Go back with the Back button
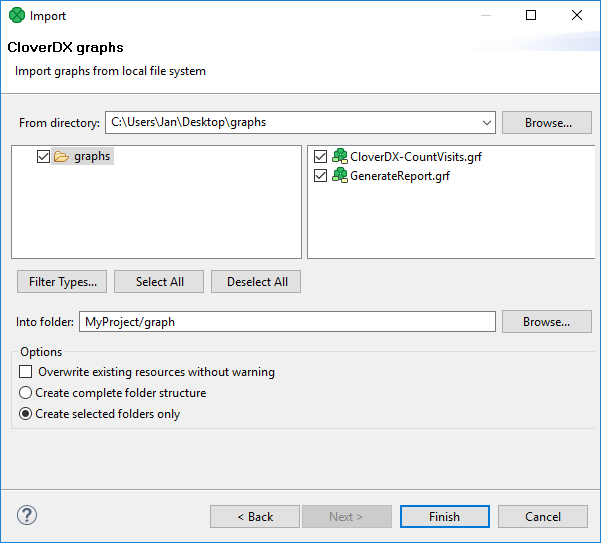Screen dimensions: 601x543 [x=254, y=517]
